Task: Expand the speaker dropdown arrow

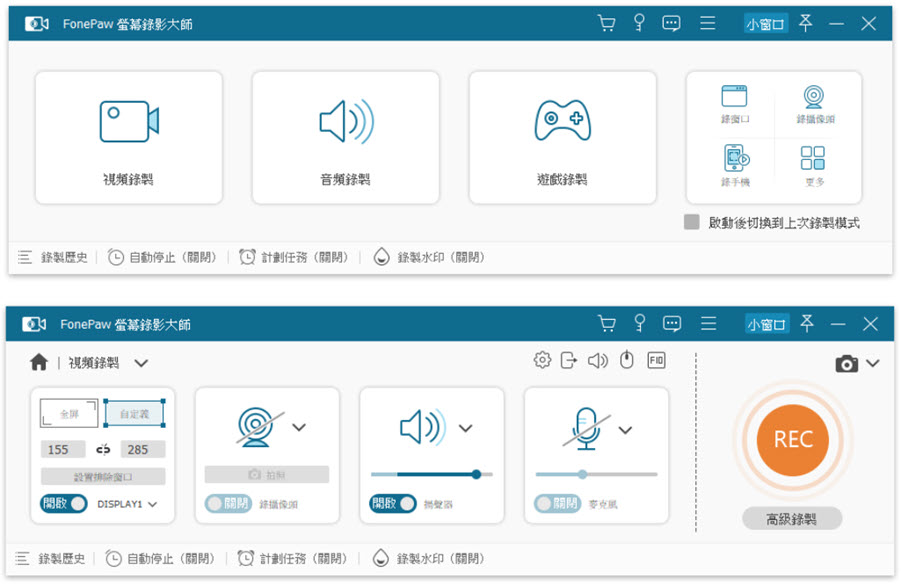Action: point(466,428)
